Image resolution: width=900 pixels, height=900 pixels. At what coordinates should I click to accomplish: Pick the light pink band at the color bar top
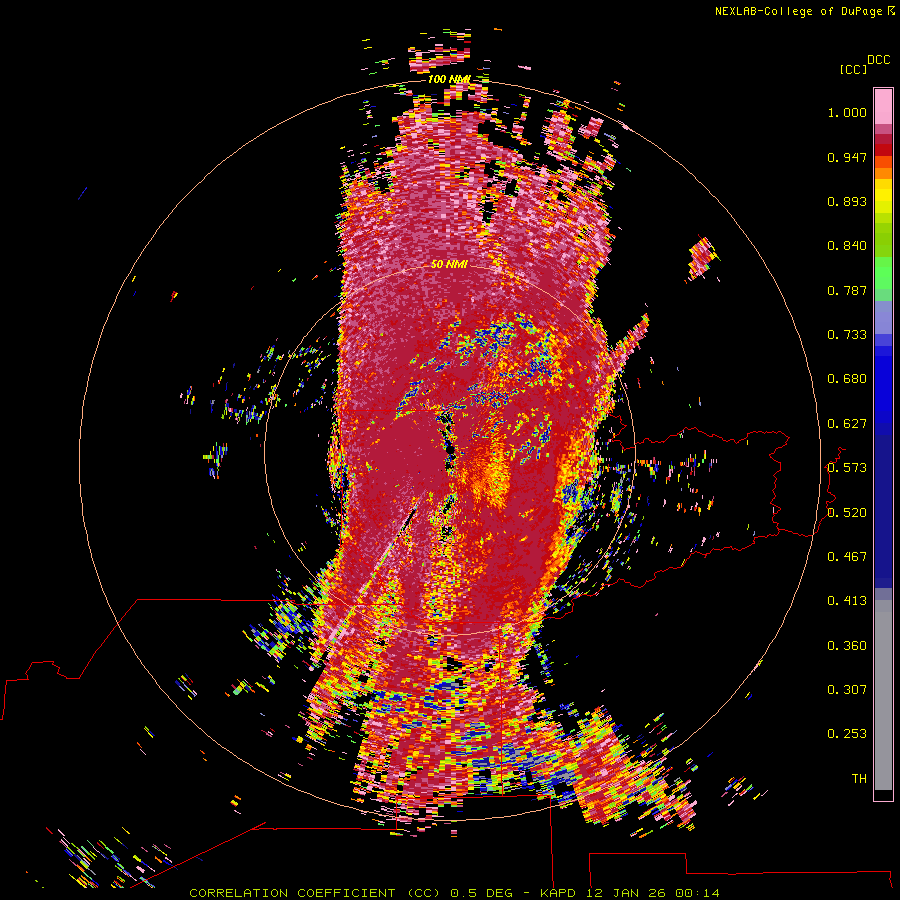coord(883,106)
